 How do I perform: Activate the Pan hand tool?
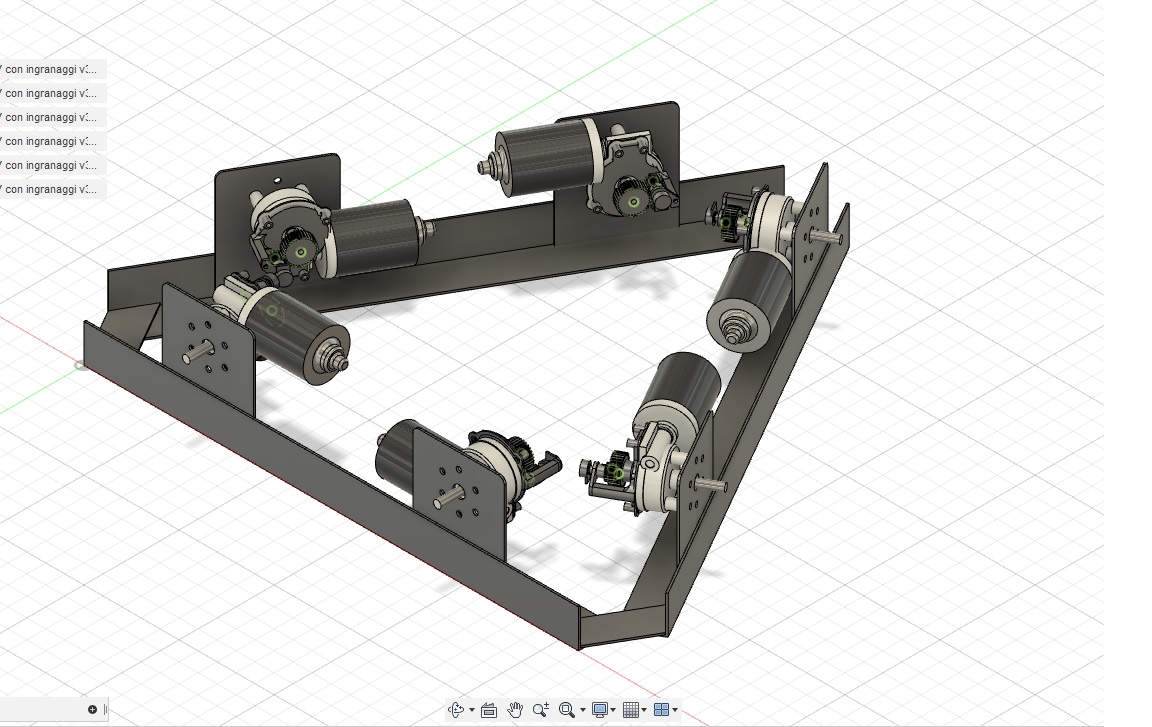pos(515,709)
